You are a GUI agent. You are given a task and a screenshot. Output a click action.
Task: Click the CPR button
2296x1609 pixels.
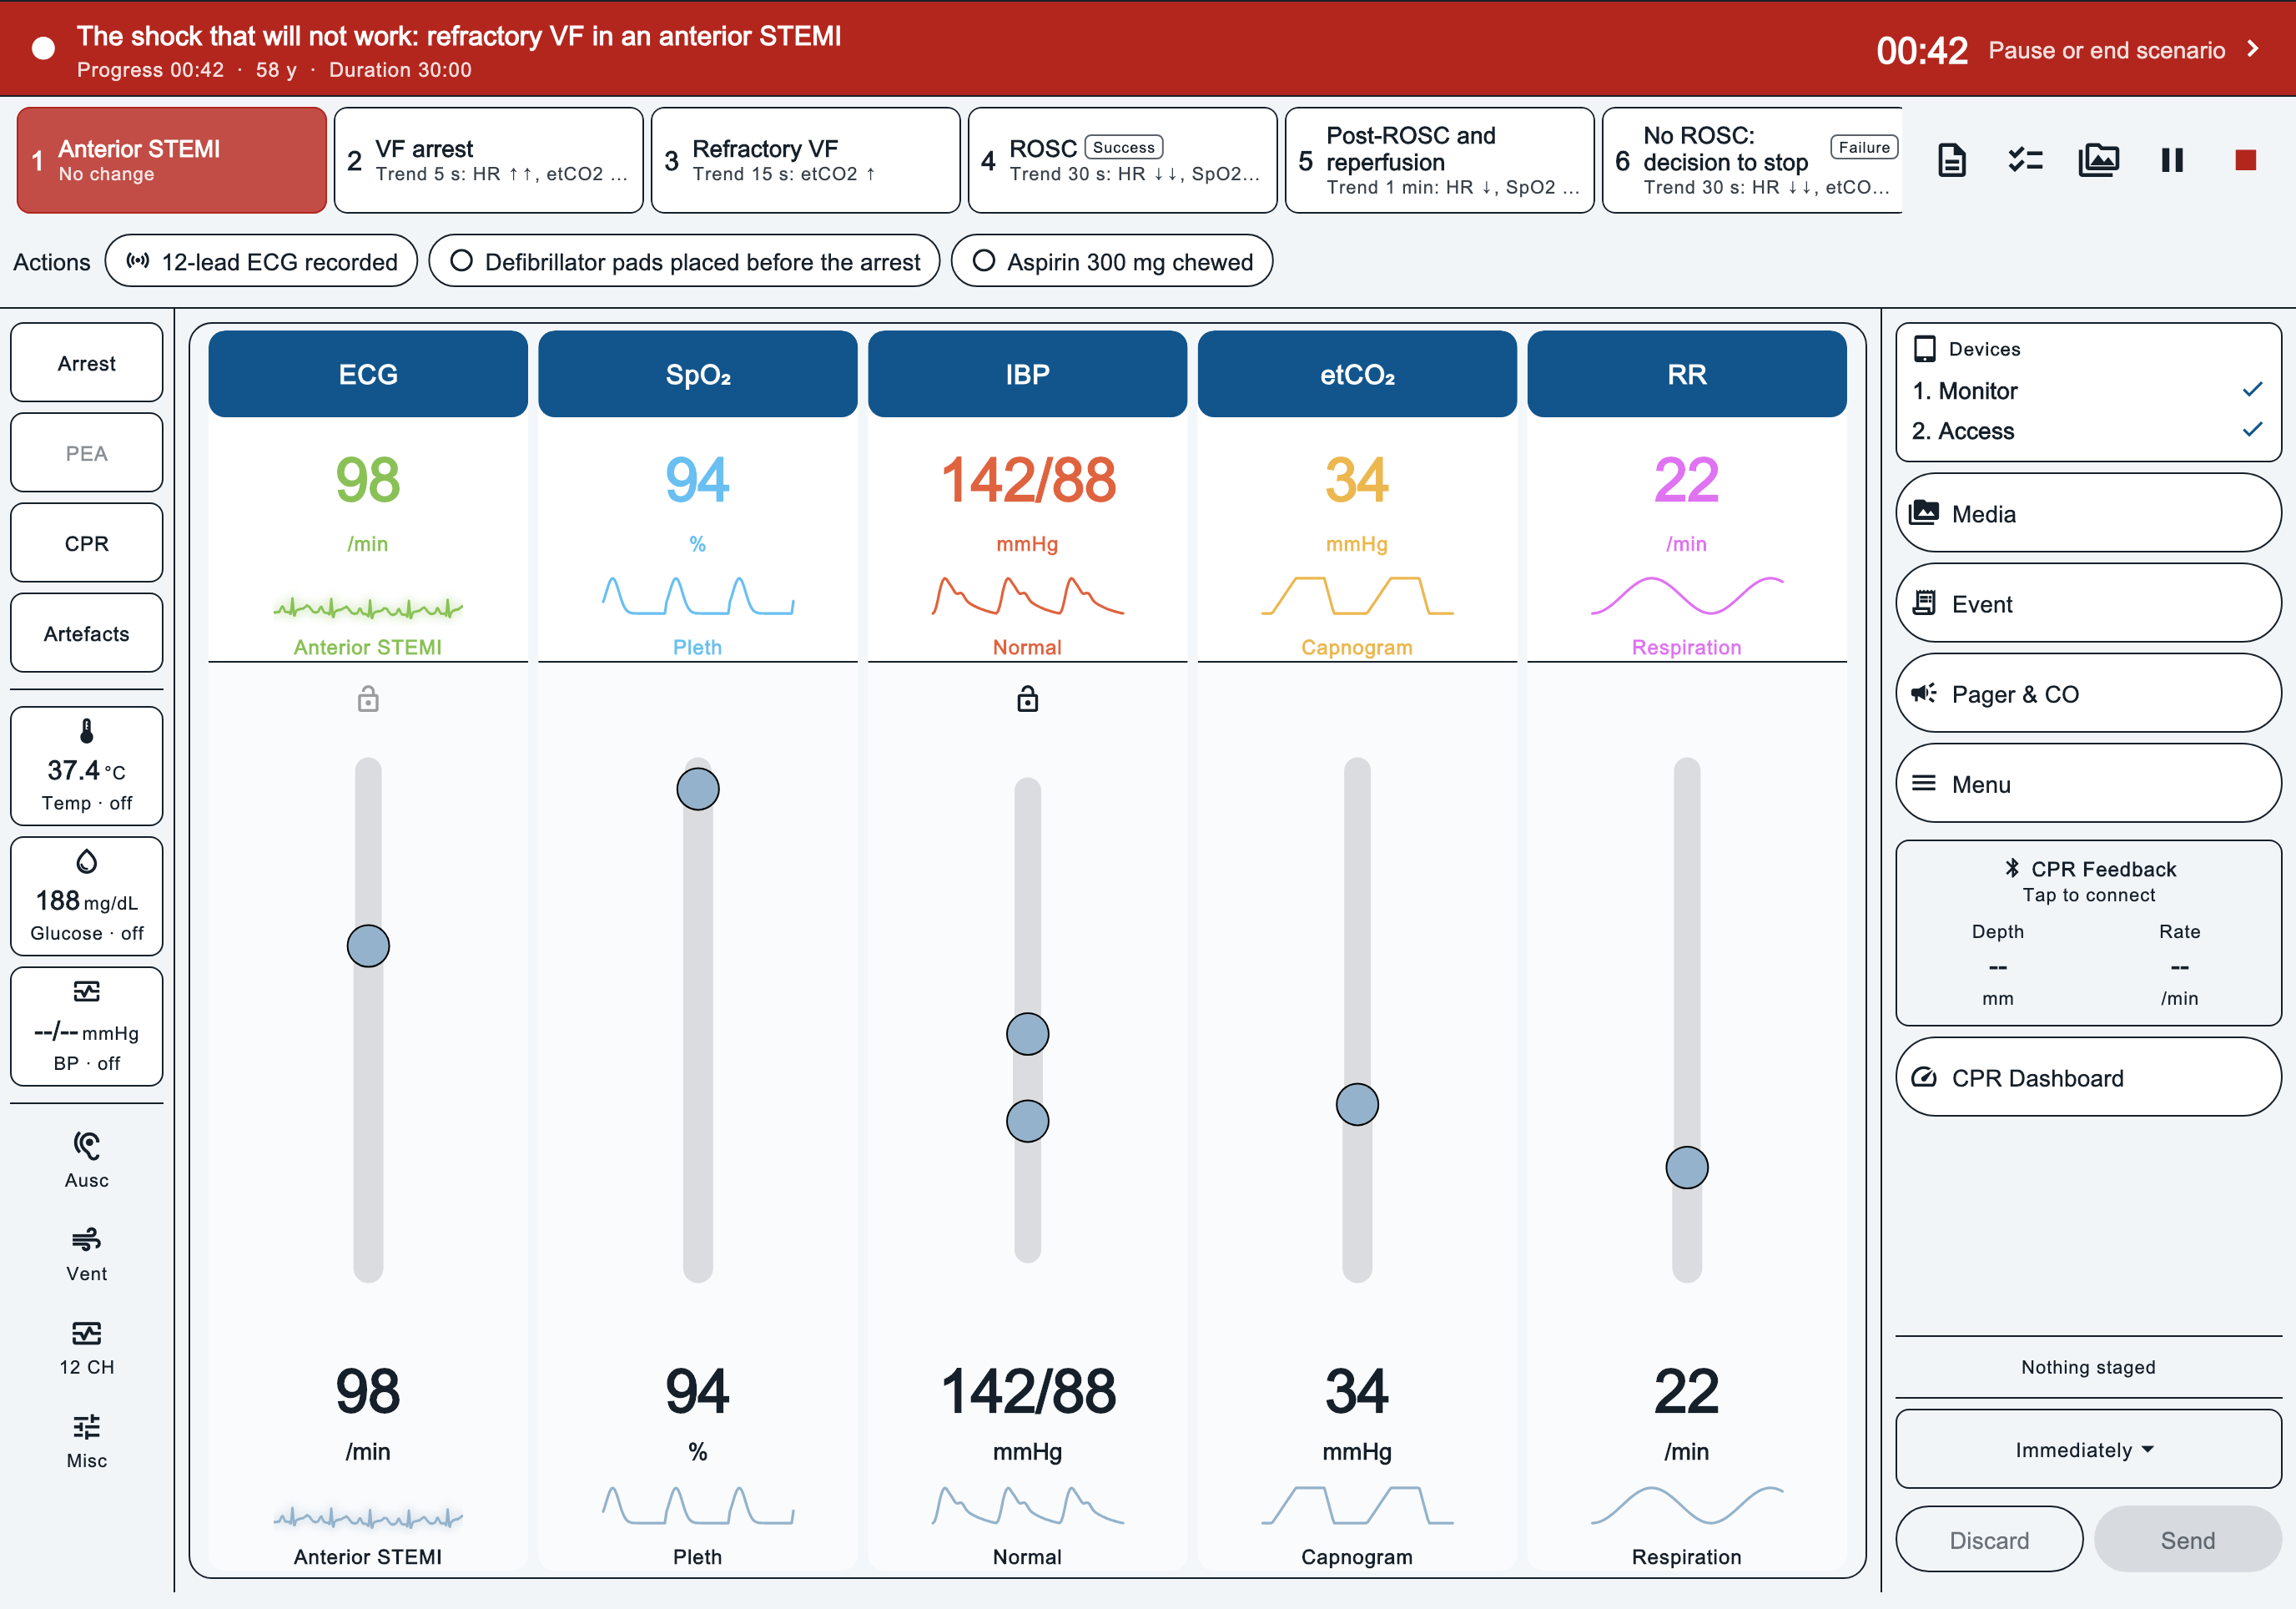(87, 543)
